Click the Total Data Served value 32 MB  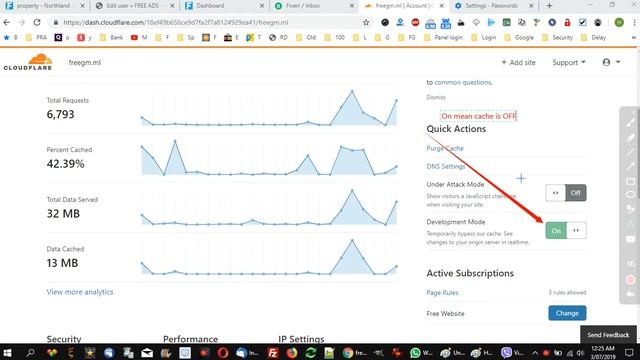(63, 213)
